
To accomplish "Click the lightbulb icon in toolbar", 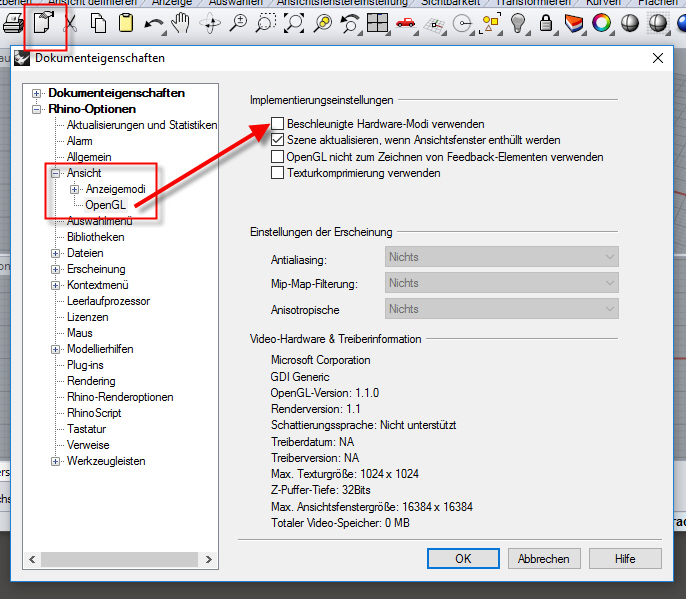I will click(x=518, y=24).
